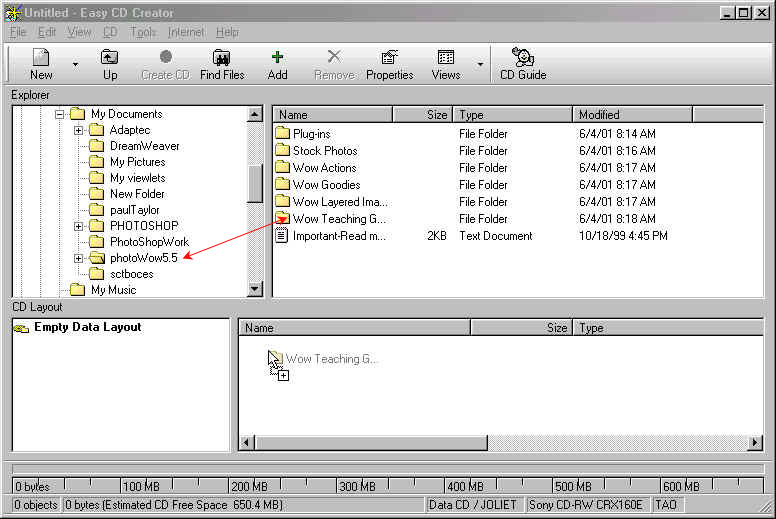This screenshot has width=776, height=519.
Task: Open the dropdown arrow next to New
Action: [x=75, y=64]
